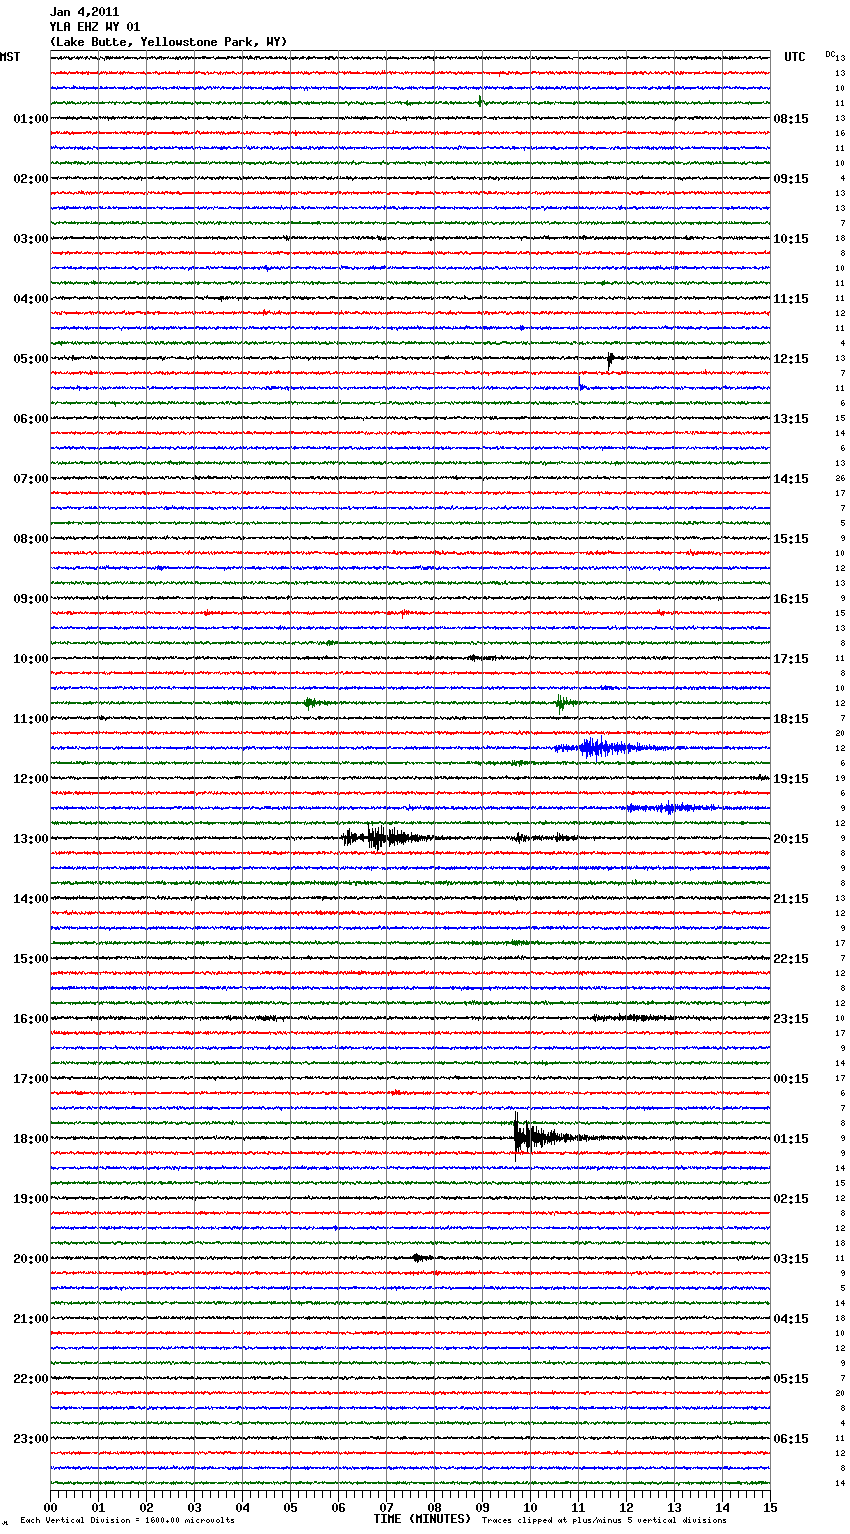This screenshot has width=850, height=1534.
Task: Click minute tick label '15' on bottom axis
Action: 770,1507
